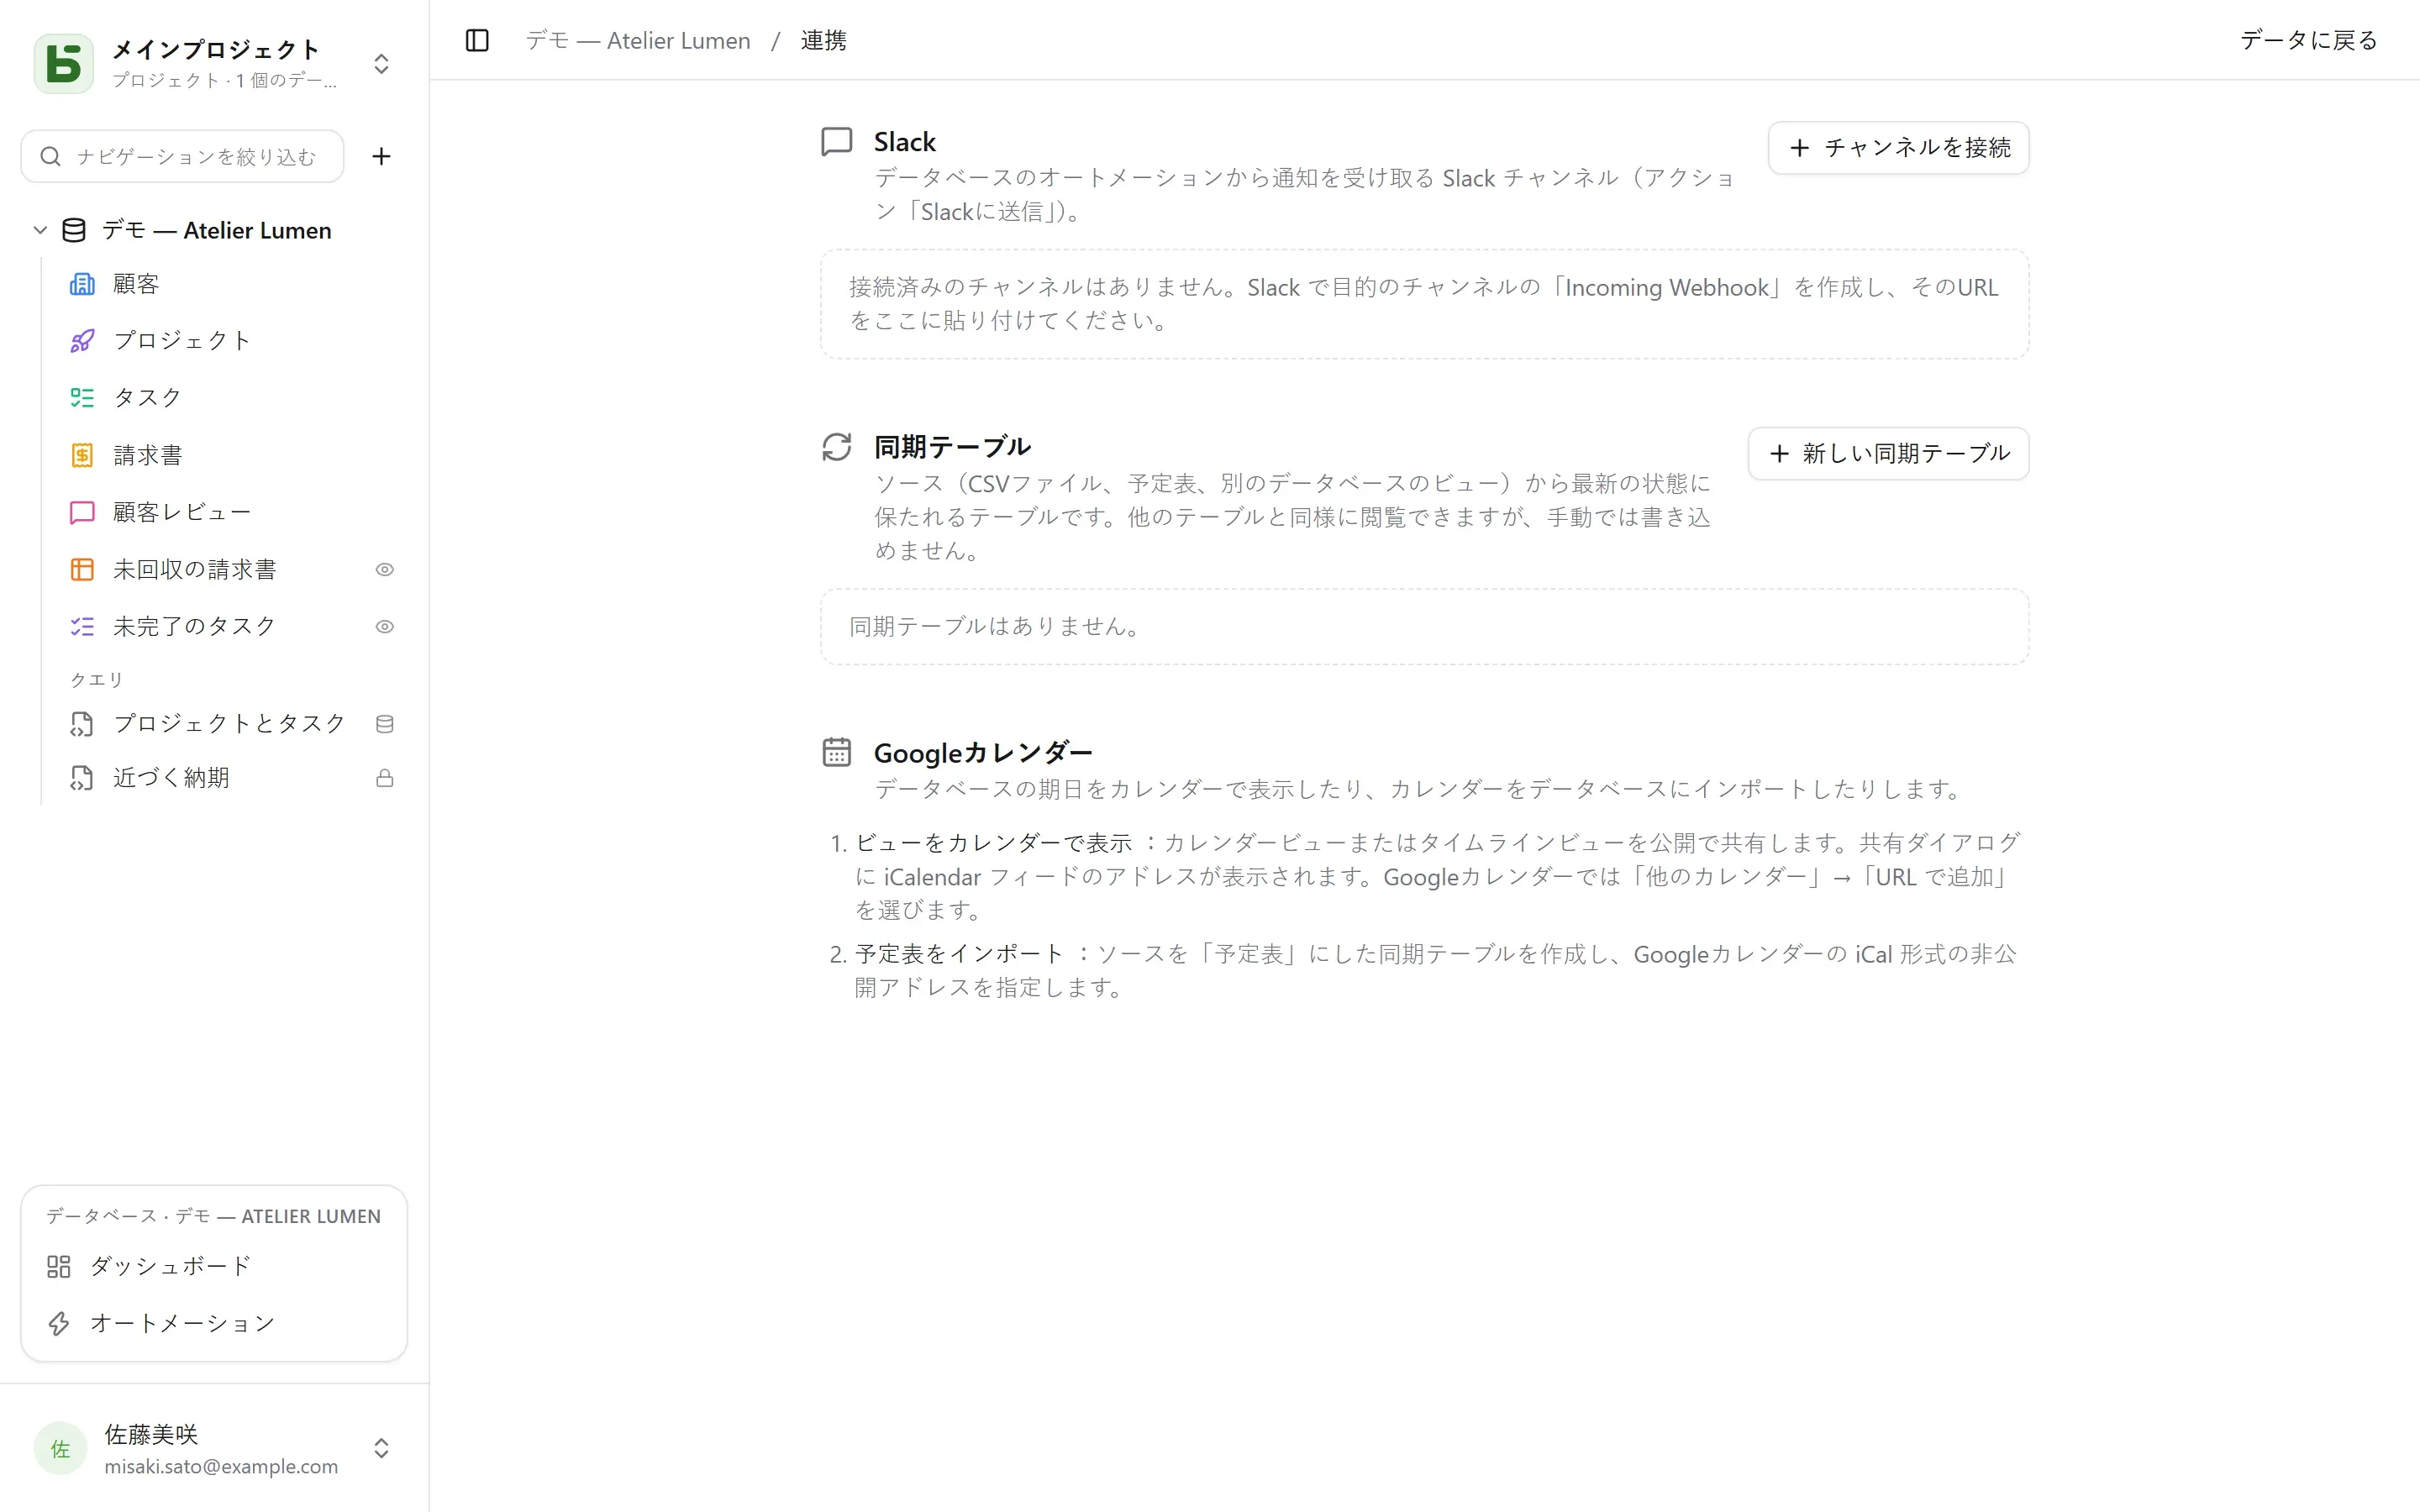Screen dimensions: 2420x1512
Task: Click the チャンネルを接続 button
Action: pos(1898,148)
